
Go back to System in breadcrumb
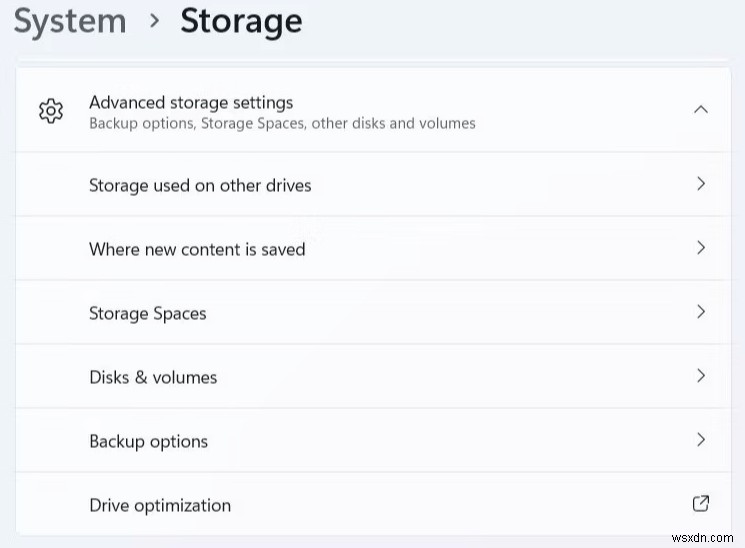click(70, 21)
